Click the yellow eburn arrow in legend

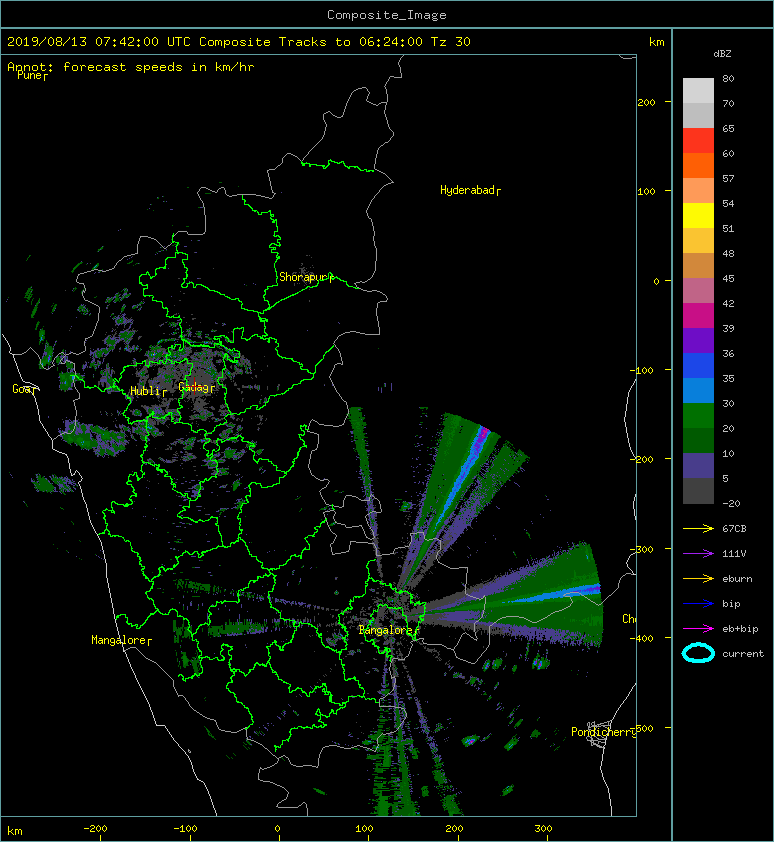698,579
